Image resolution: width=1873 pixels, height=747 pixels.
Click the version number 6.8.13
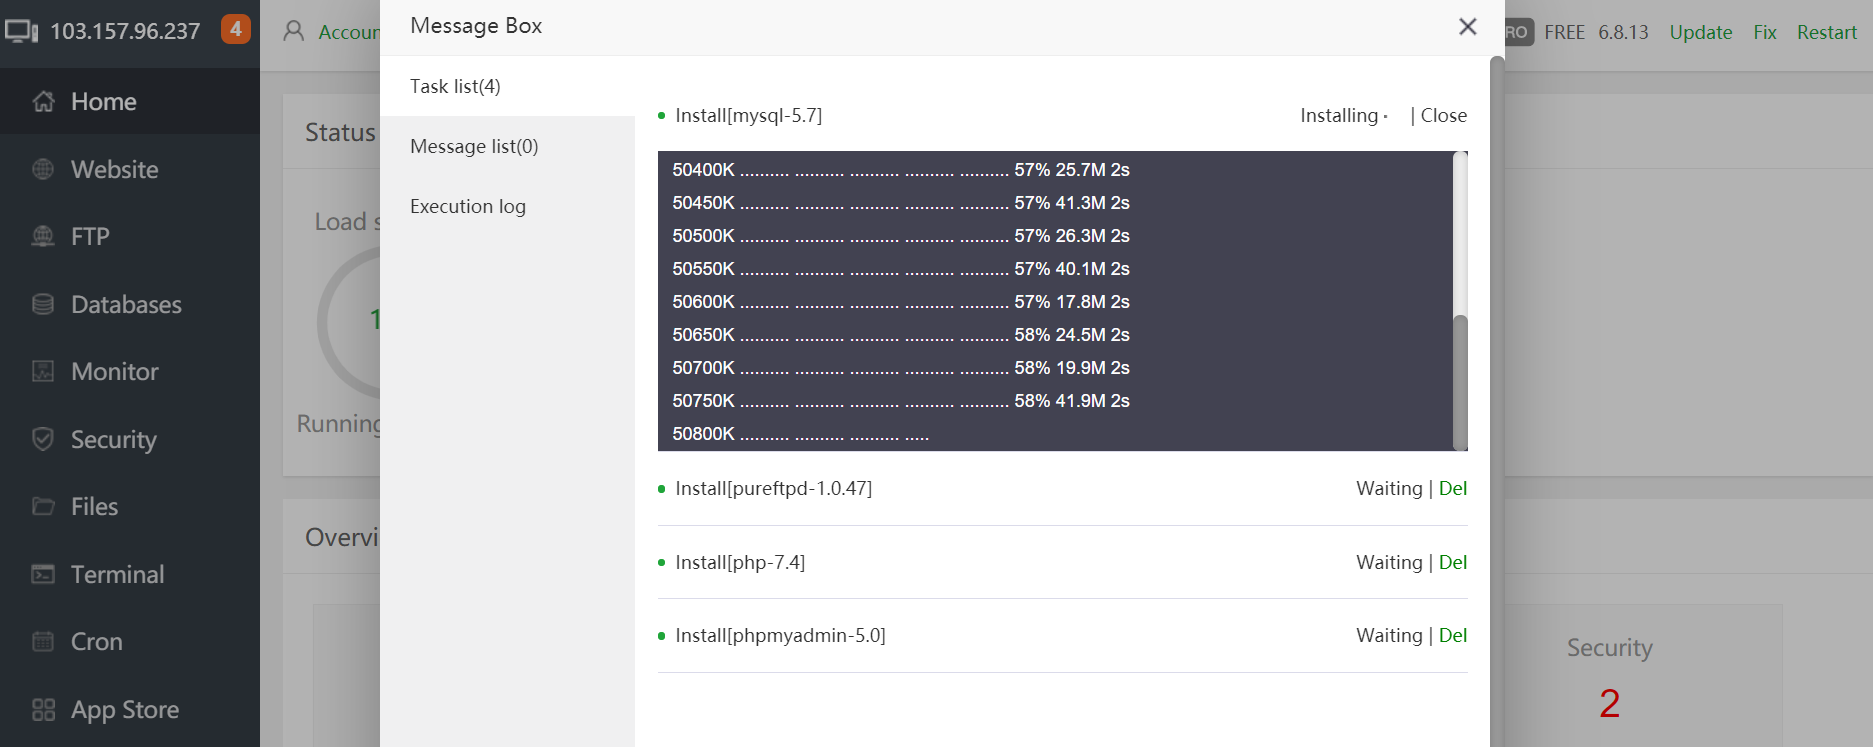coord(1623,32)
